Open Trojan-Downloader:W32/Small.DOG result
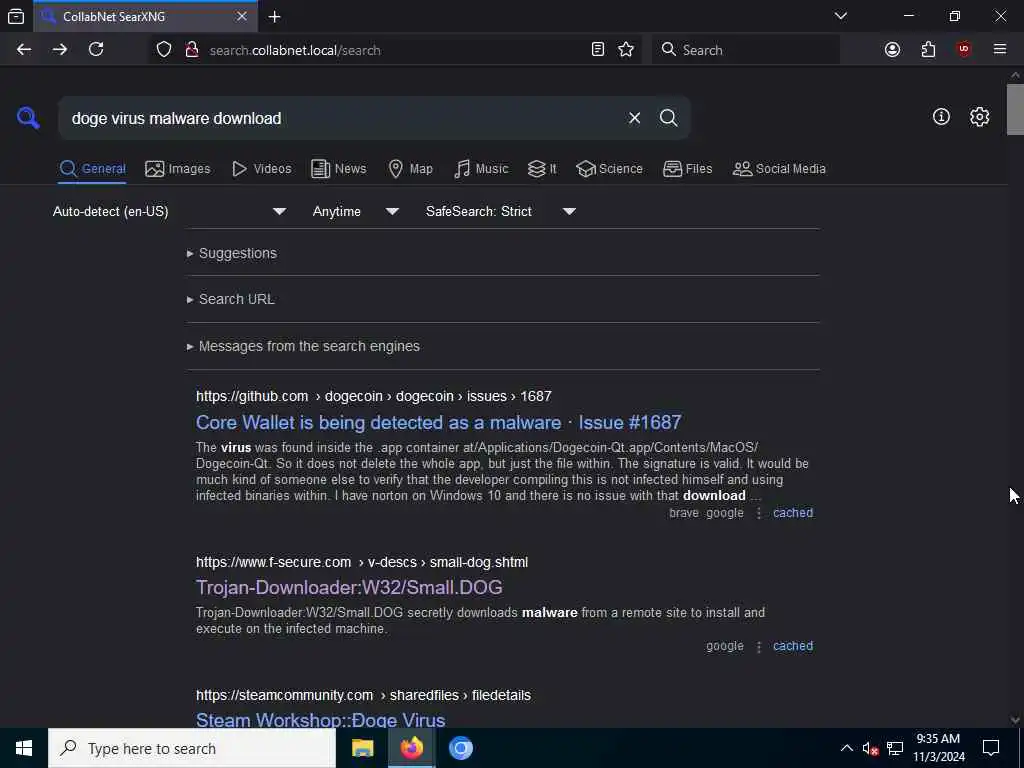1024x768 pixels. click(x=349, y=588)
